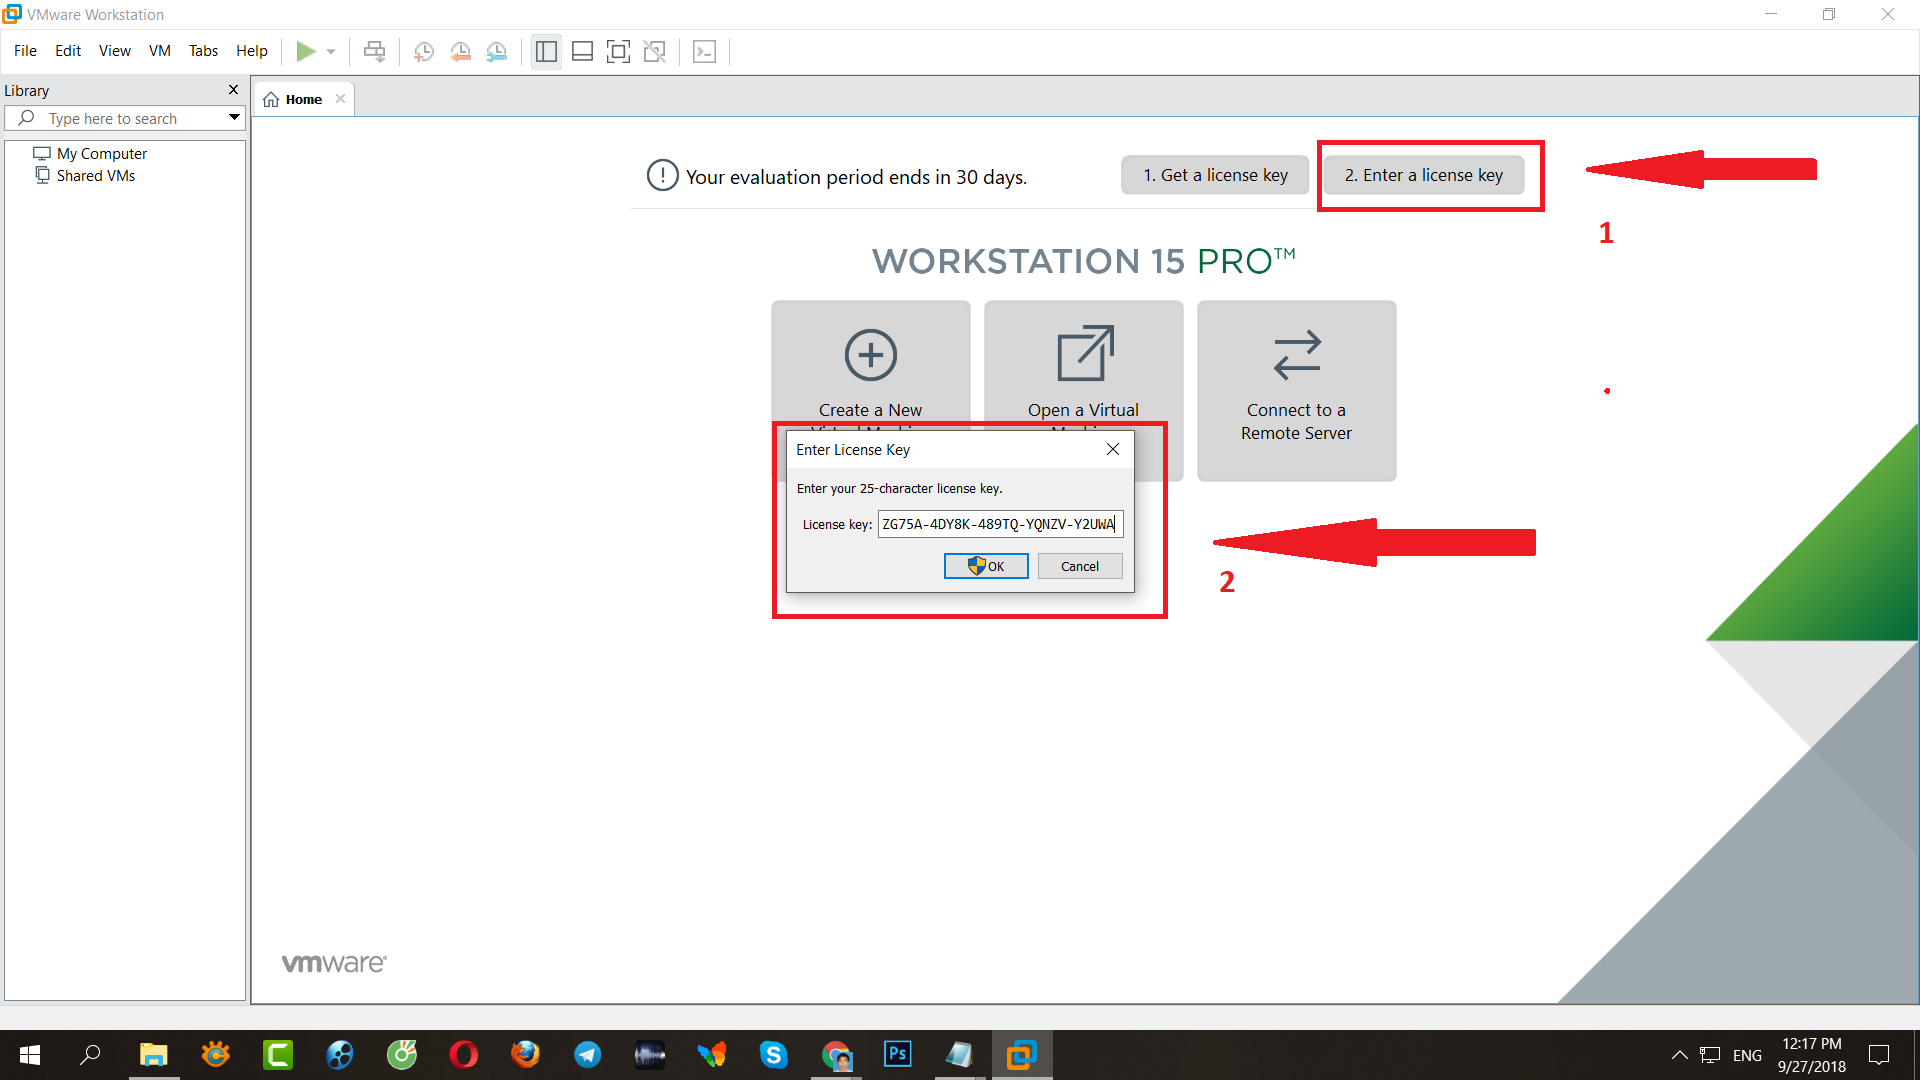1920x1080 pixels.
Task: Toggle the library sidebar panel icon
Action: [x=546, y=51]
